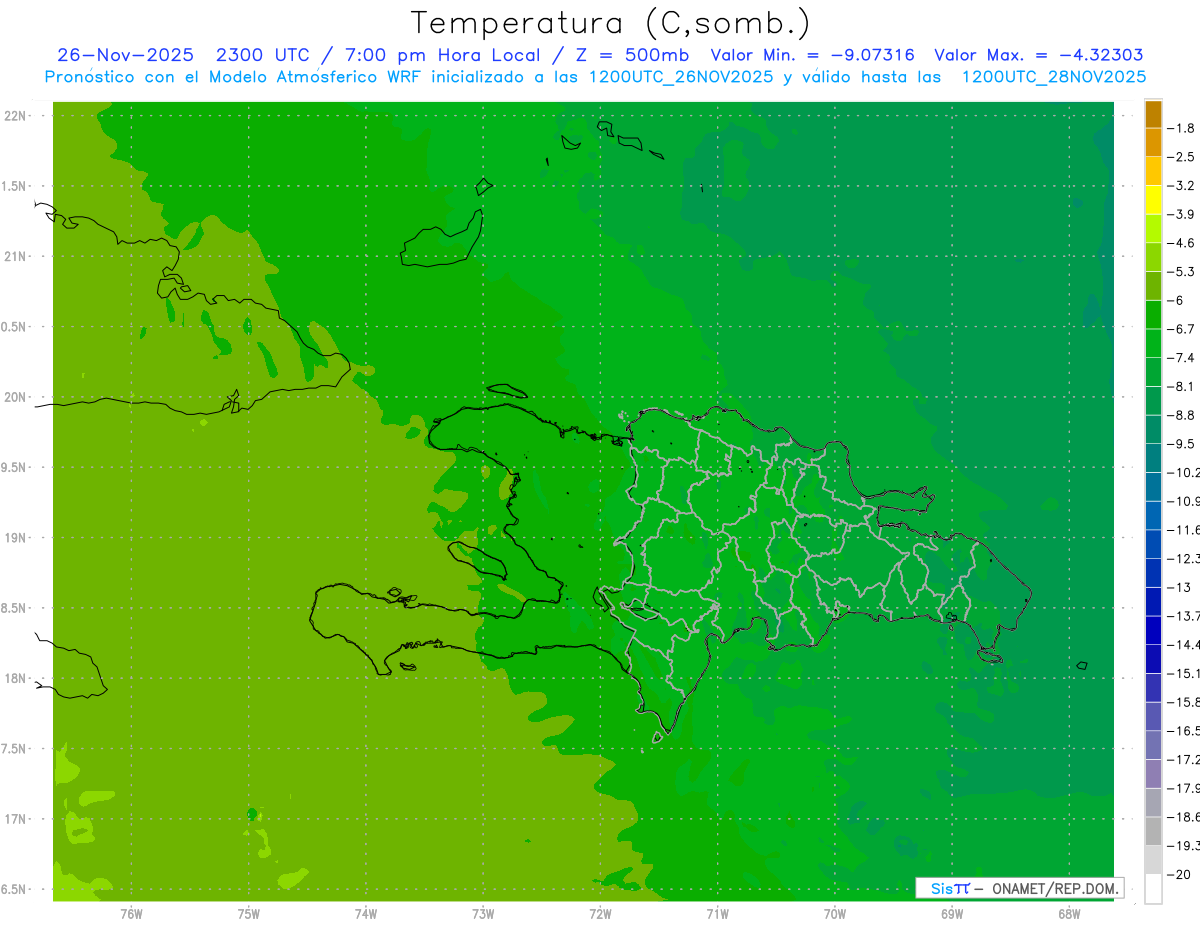
Task: Click the colorbar value "-9.5"
Action: [1181, 444]
